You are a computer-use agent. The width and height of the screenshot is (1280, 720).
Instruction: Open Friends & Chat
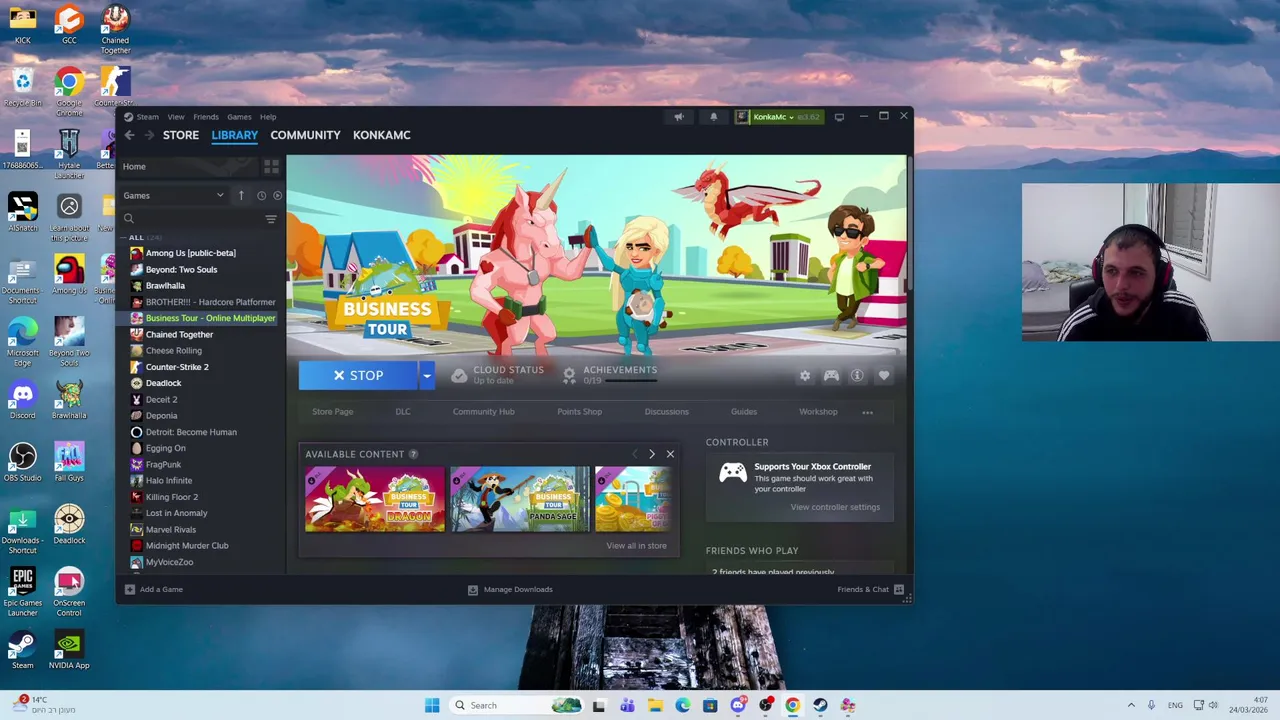[x=870, y=590]
